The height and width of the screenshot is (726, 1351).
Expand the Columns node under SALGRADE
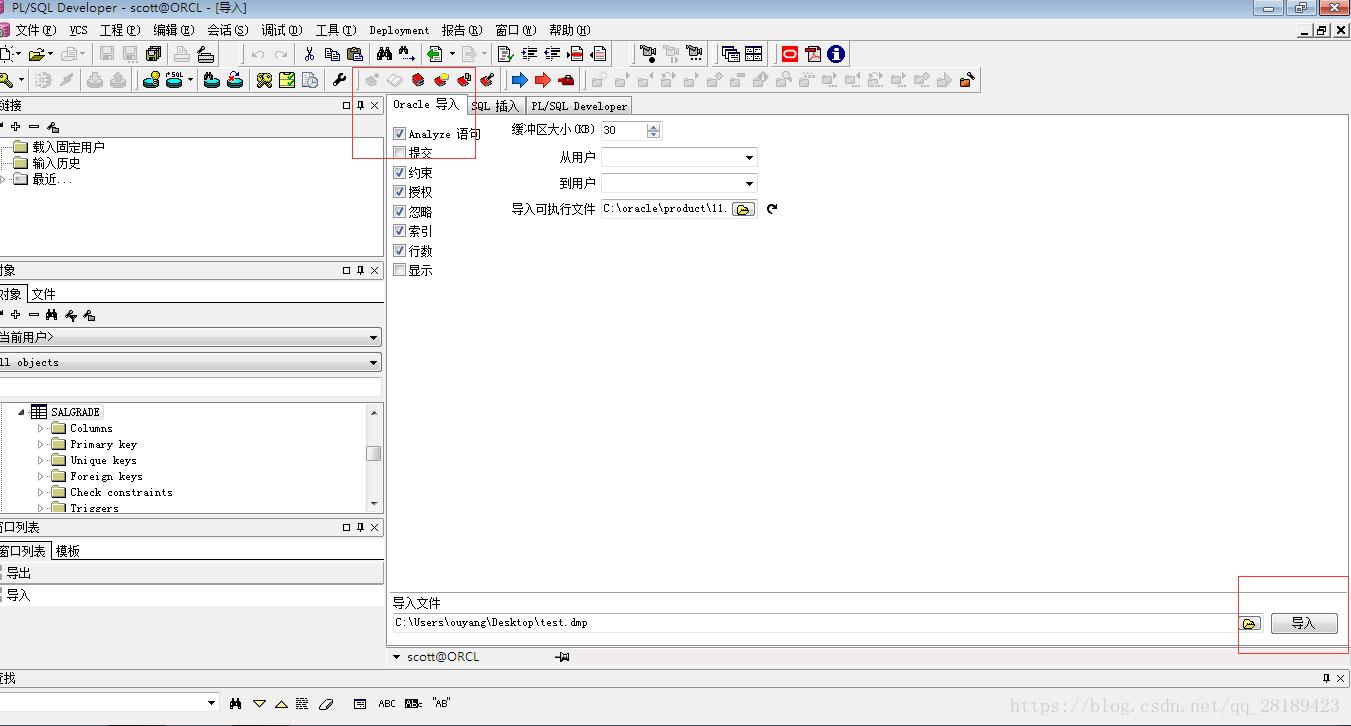tap(40, 428)
